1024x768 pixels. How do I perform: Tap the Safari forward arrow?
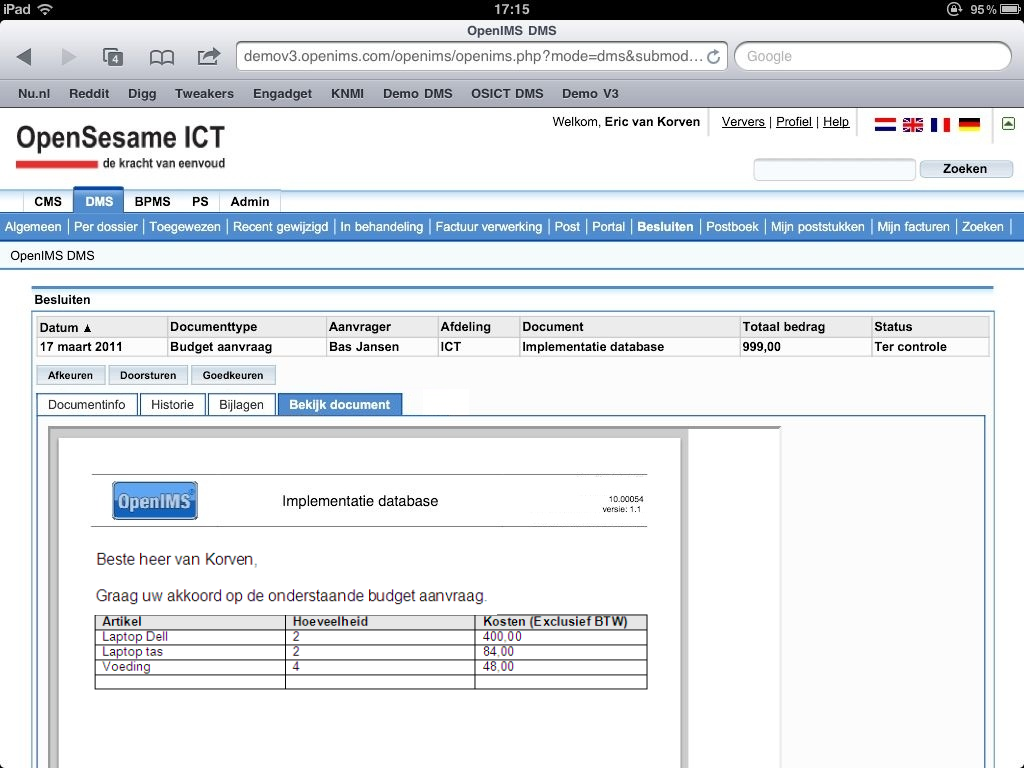point(69,57)
